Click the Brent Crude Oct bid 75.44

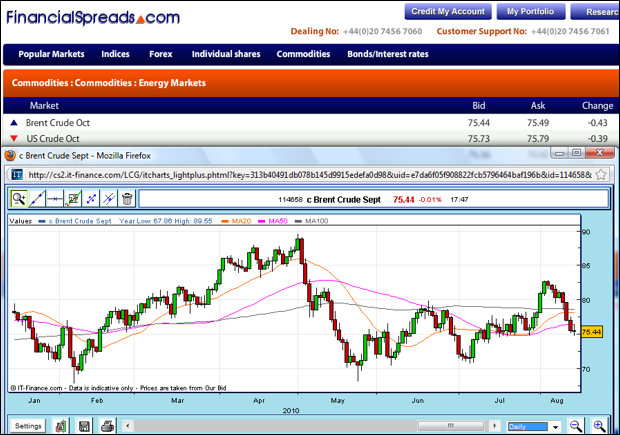pyautogui.click(x=478, y=123)
